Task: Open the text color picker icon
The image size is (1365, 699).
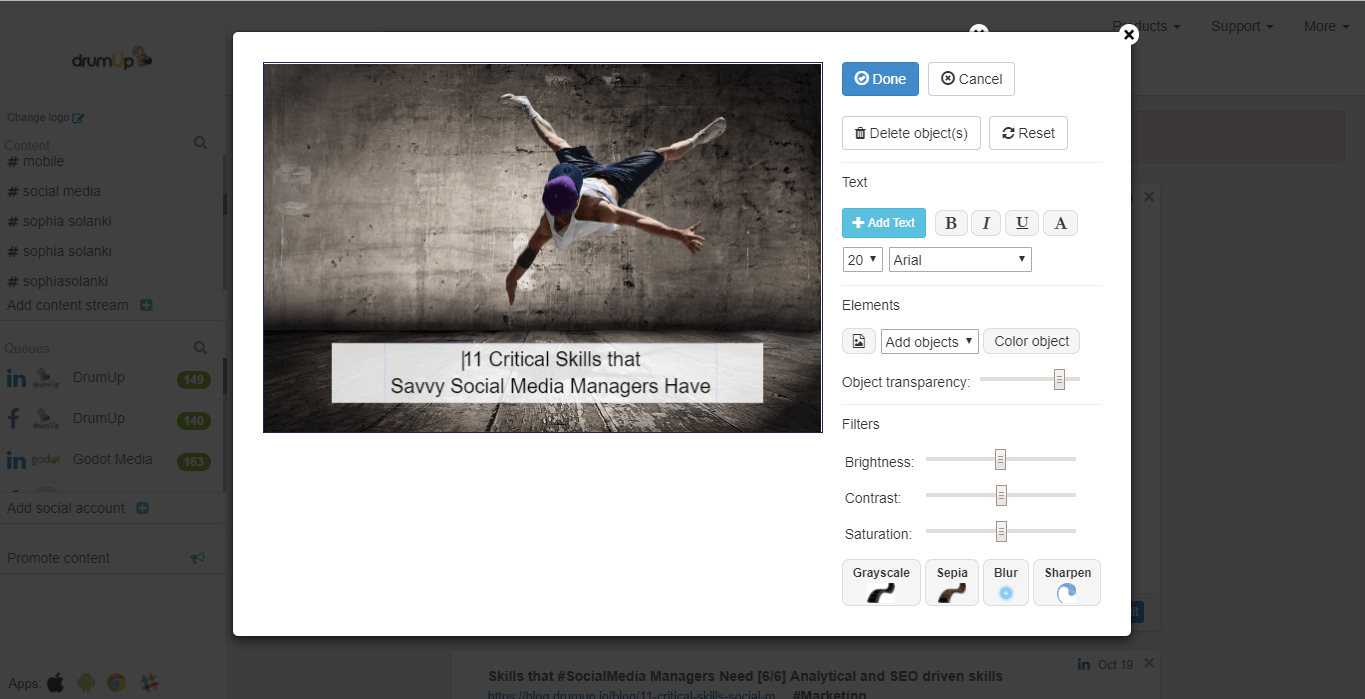Action: (1059, 222)
